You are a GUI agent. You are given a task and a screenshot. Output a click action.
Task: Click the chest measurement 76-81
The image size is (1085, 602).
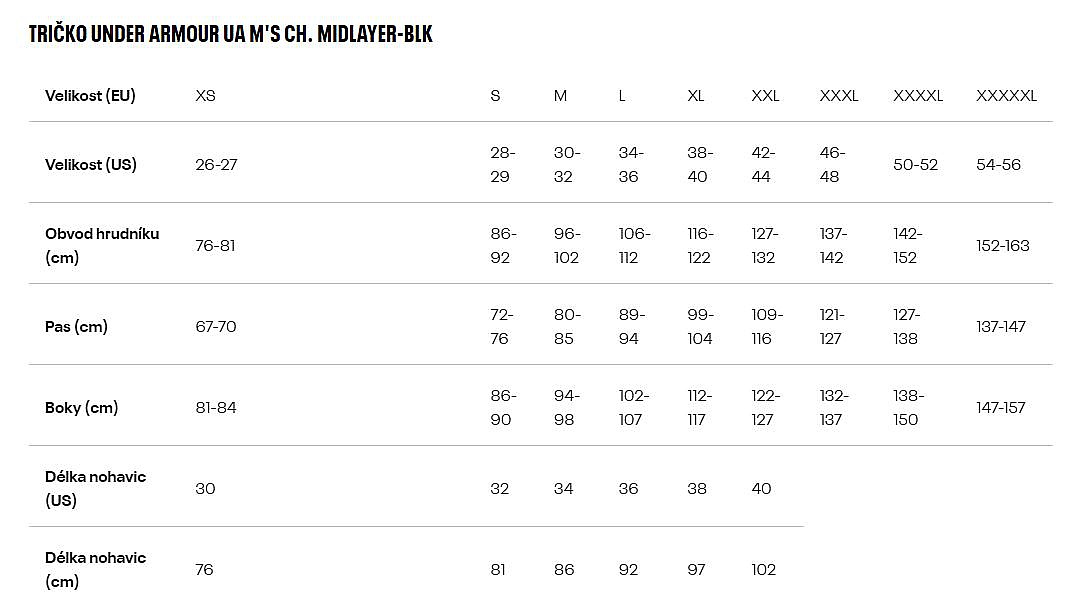pos(215,246)
